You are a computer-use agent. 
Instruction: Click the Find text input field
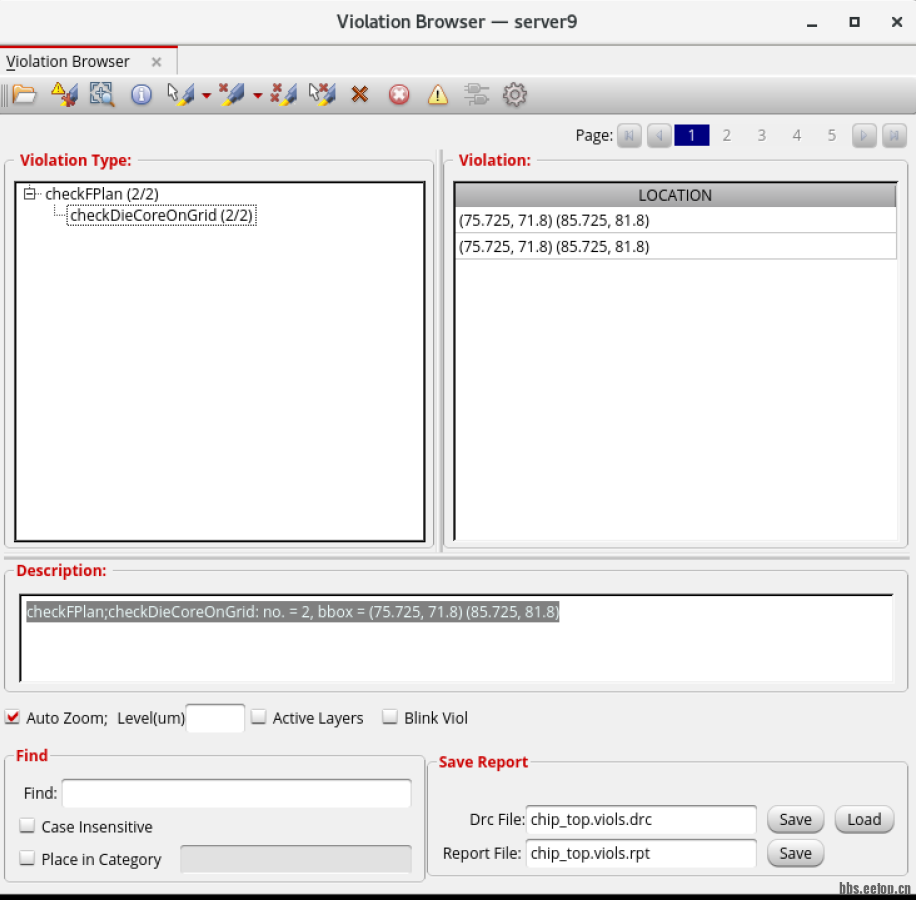pyautogui.click(x=236, y=793)
